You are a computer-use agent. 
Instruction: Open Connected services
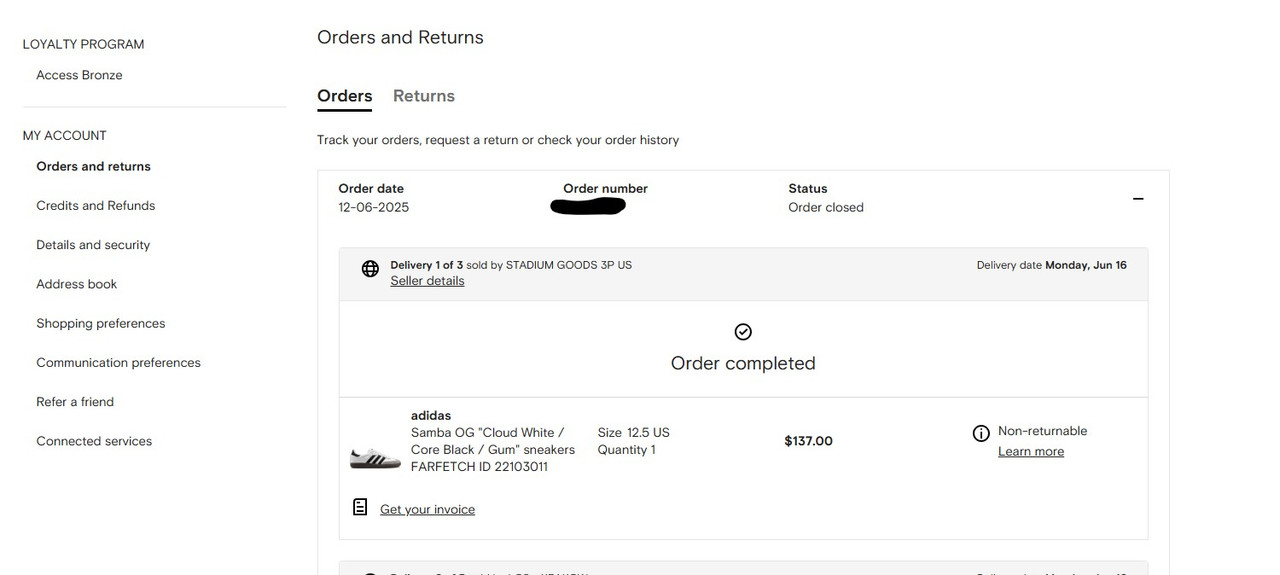pyautogui.click(x=94, y=441)
